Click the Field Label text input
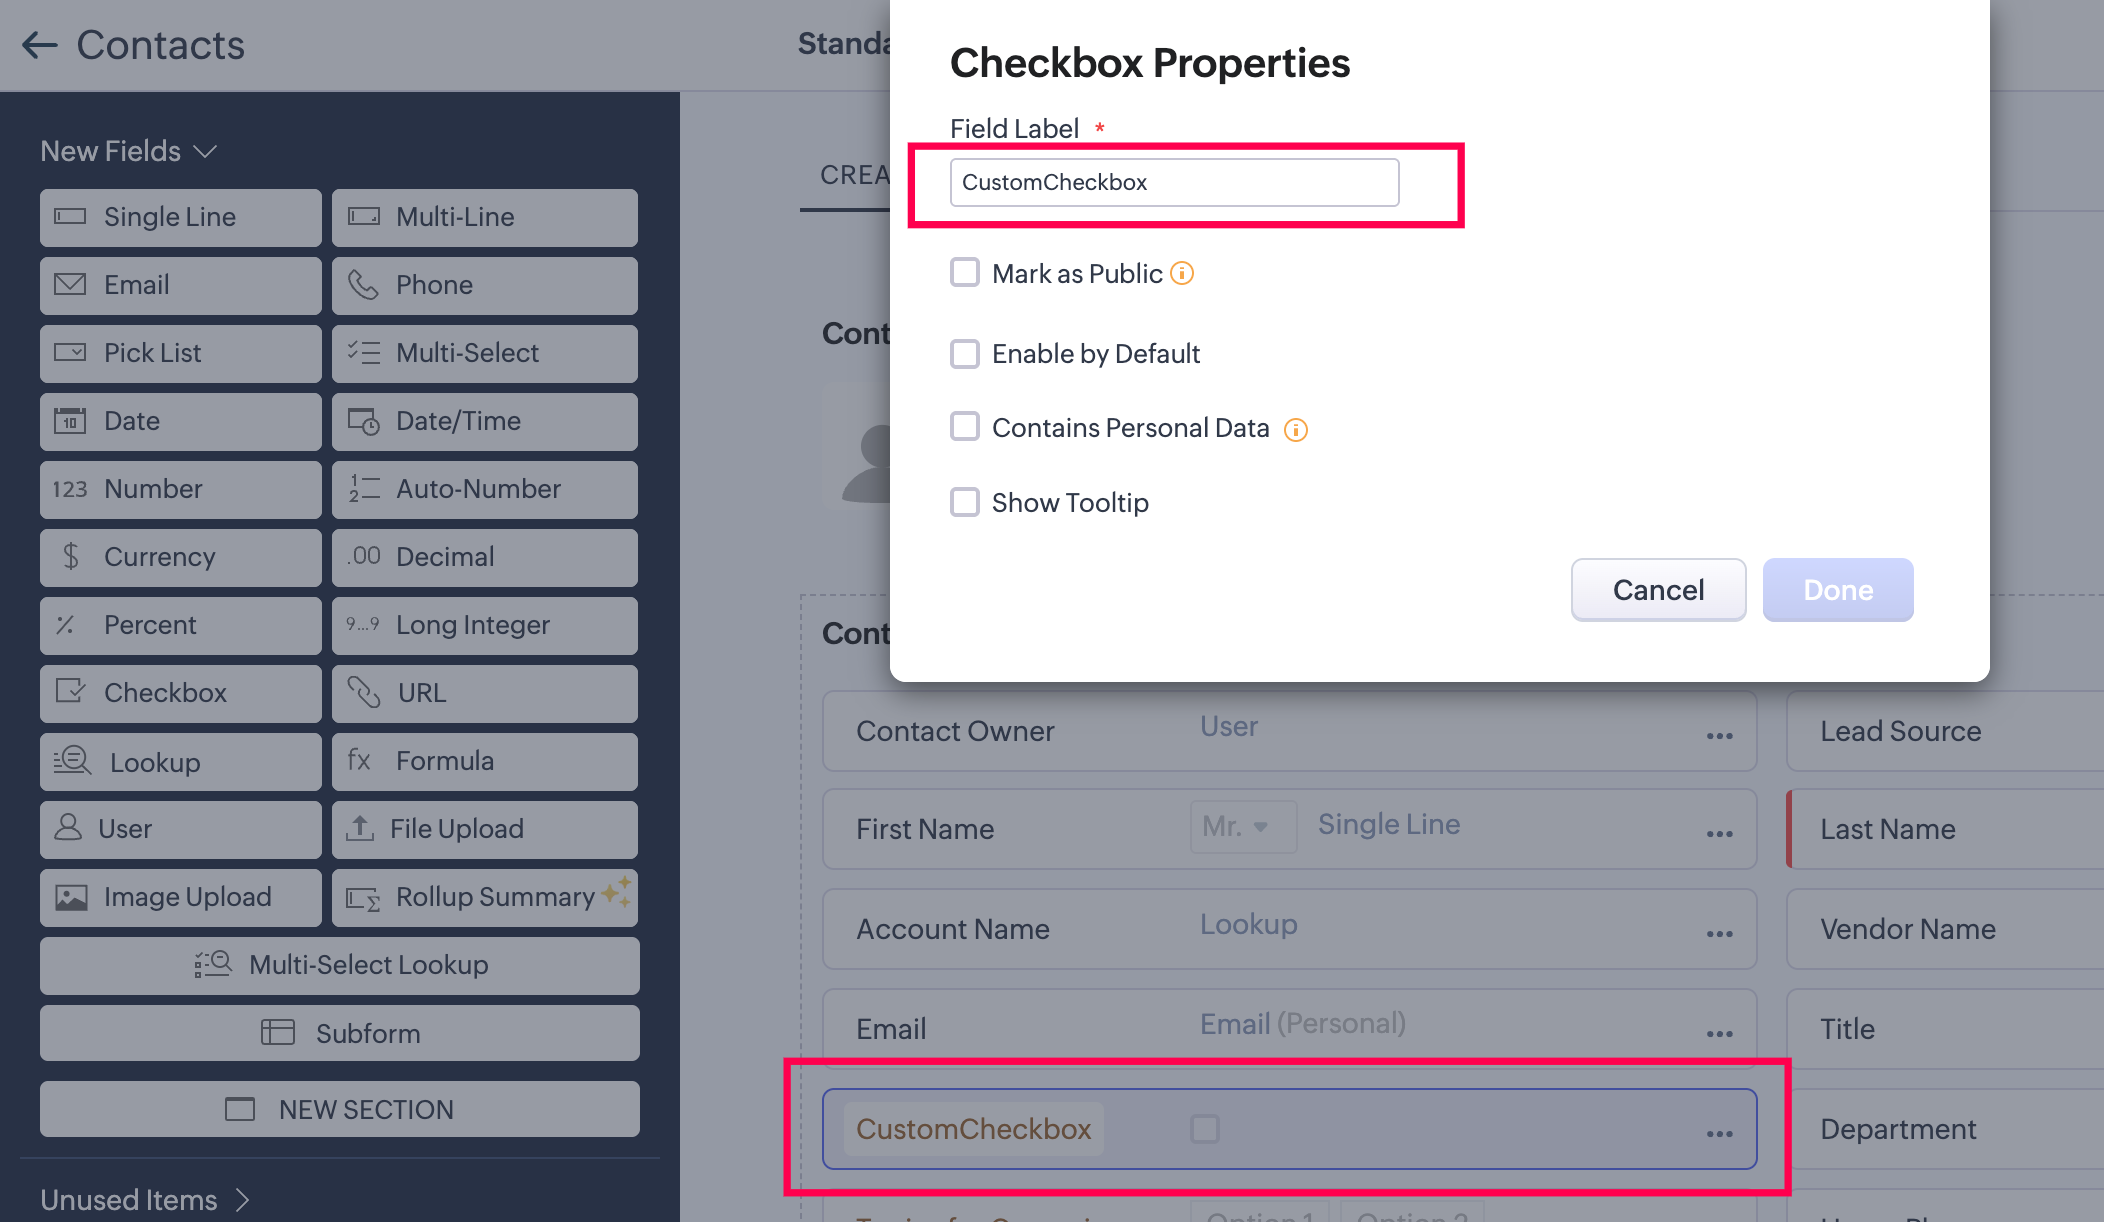The image size is (2104, 1222). coord(1174,183)
